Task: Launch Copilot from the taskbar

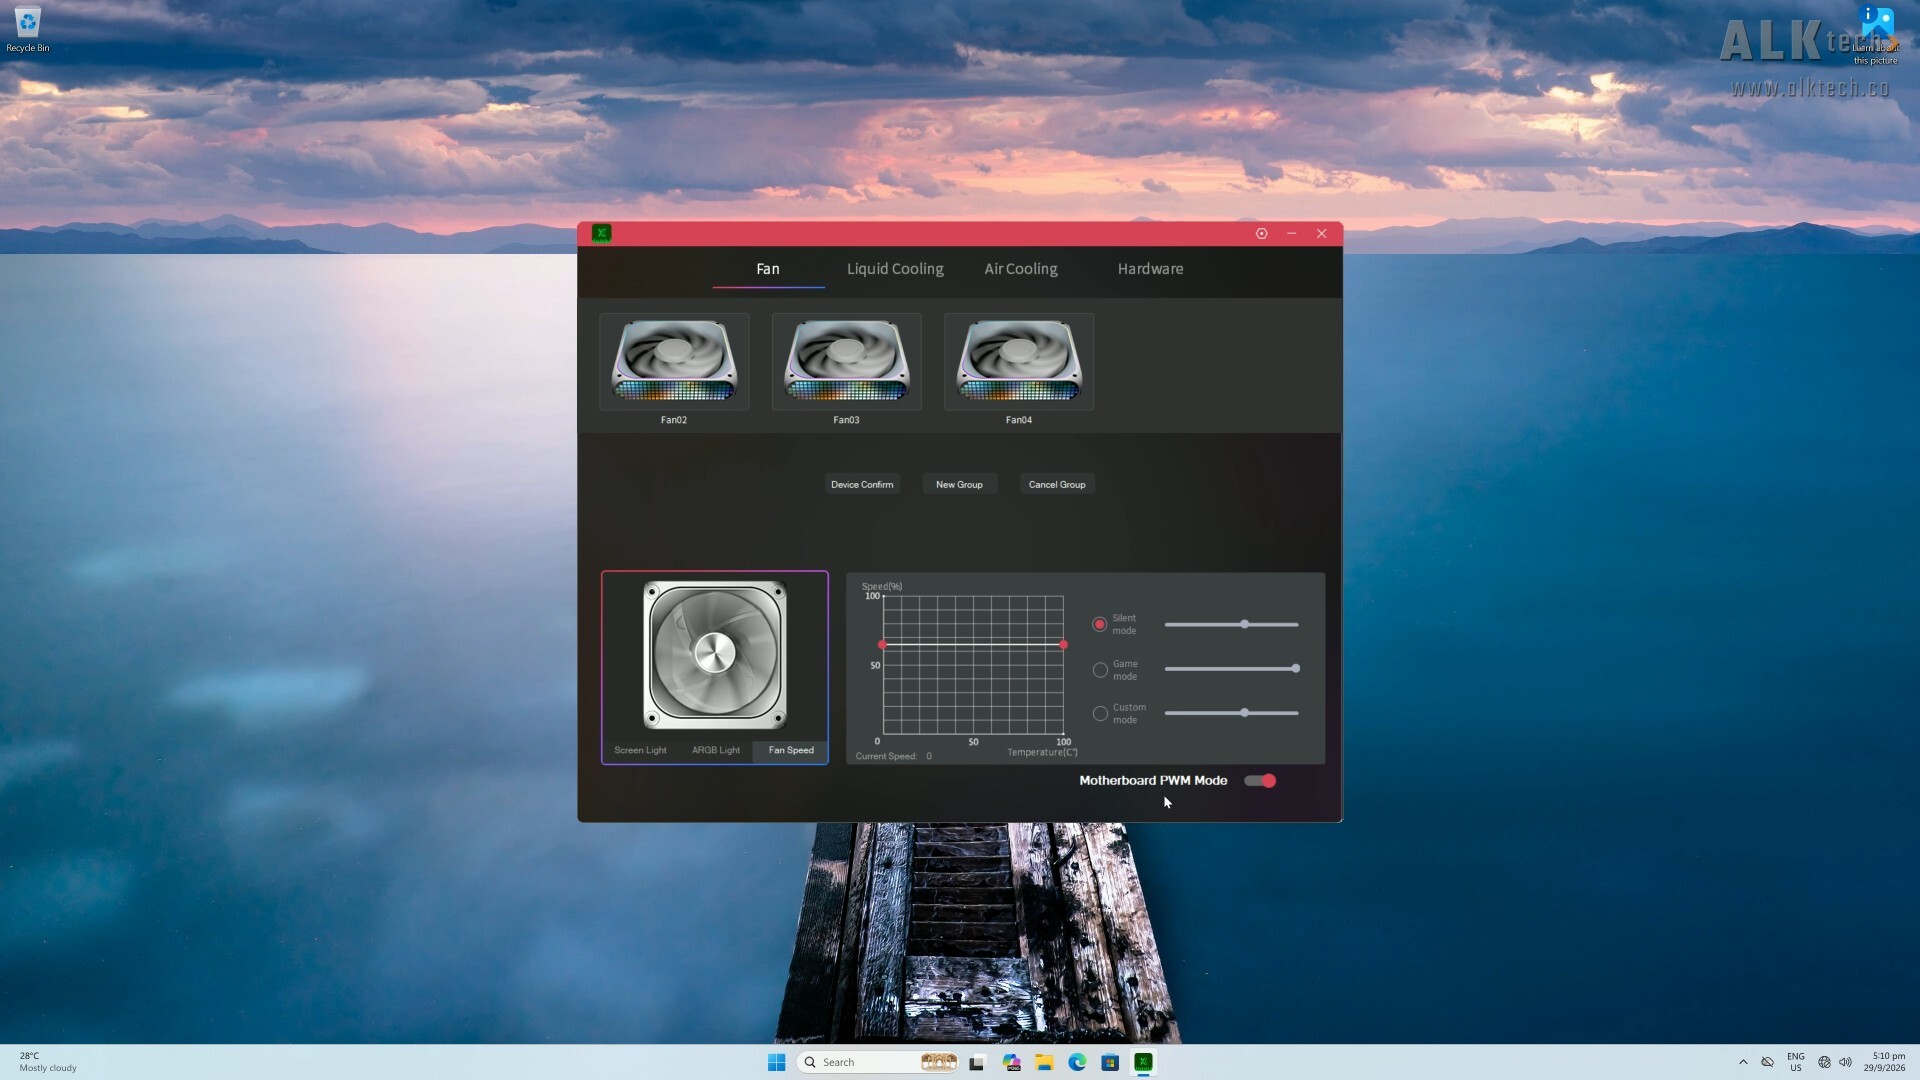Action: 1011,1062
